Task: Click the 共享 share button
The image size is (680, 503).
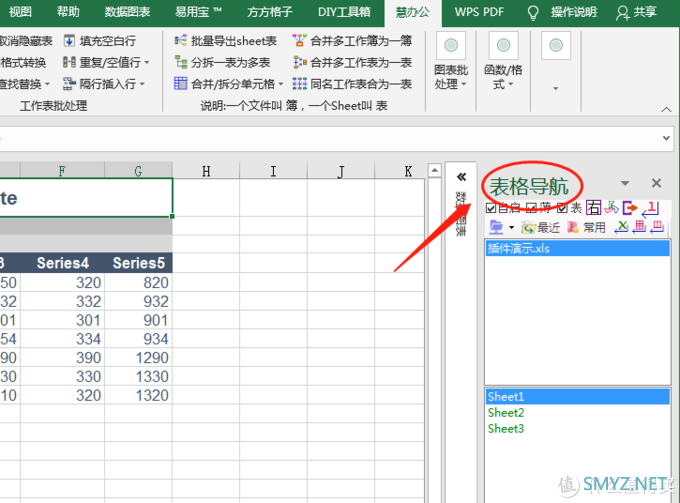Action: click(x=636, y=12)
